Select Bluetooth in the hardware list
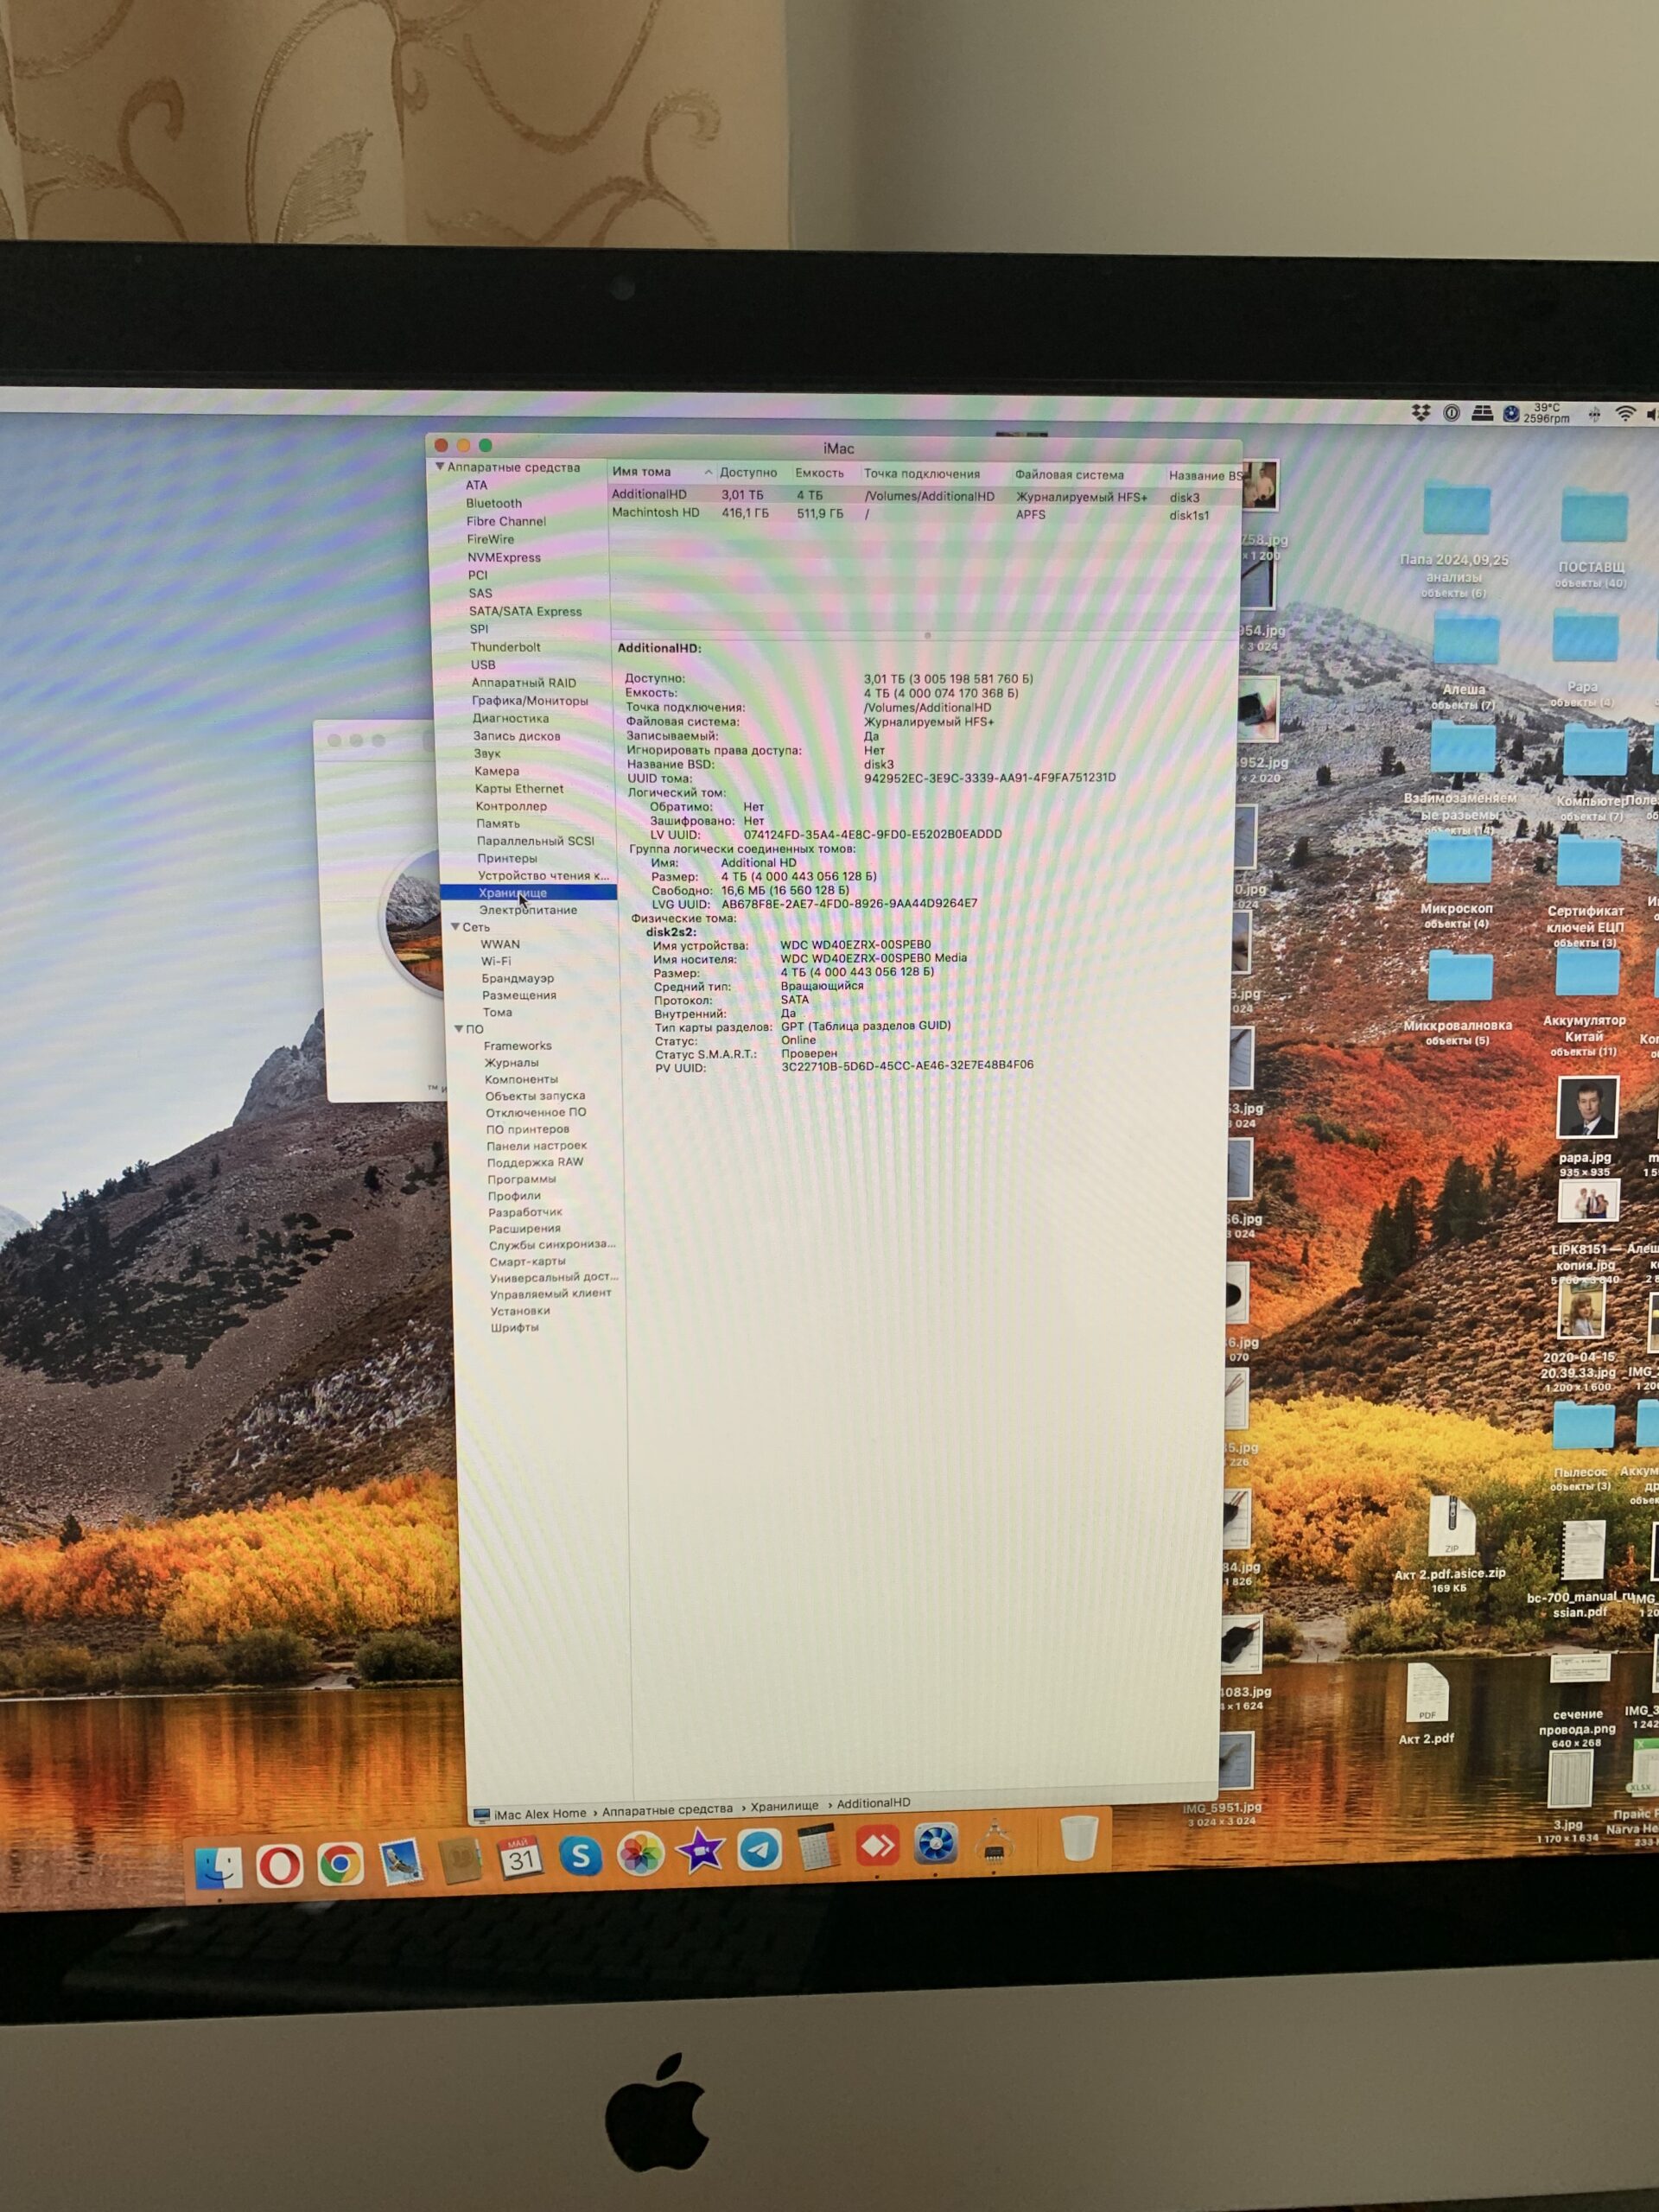This screenshot has height=2212, width=1659. click(x=494, y=503)
